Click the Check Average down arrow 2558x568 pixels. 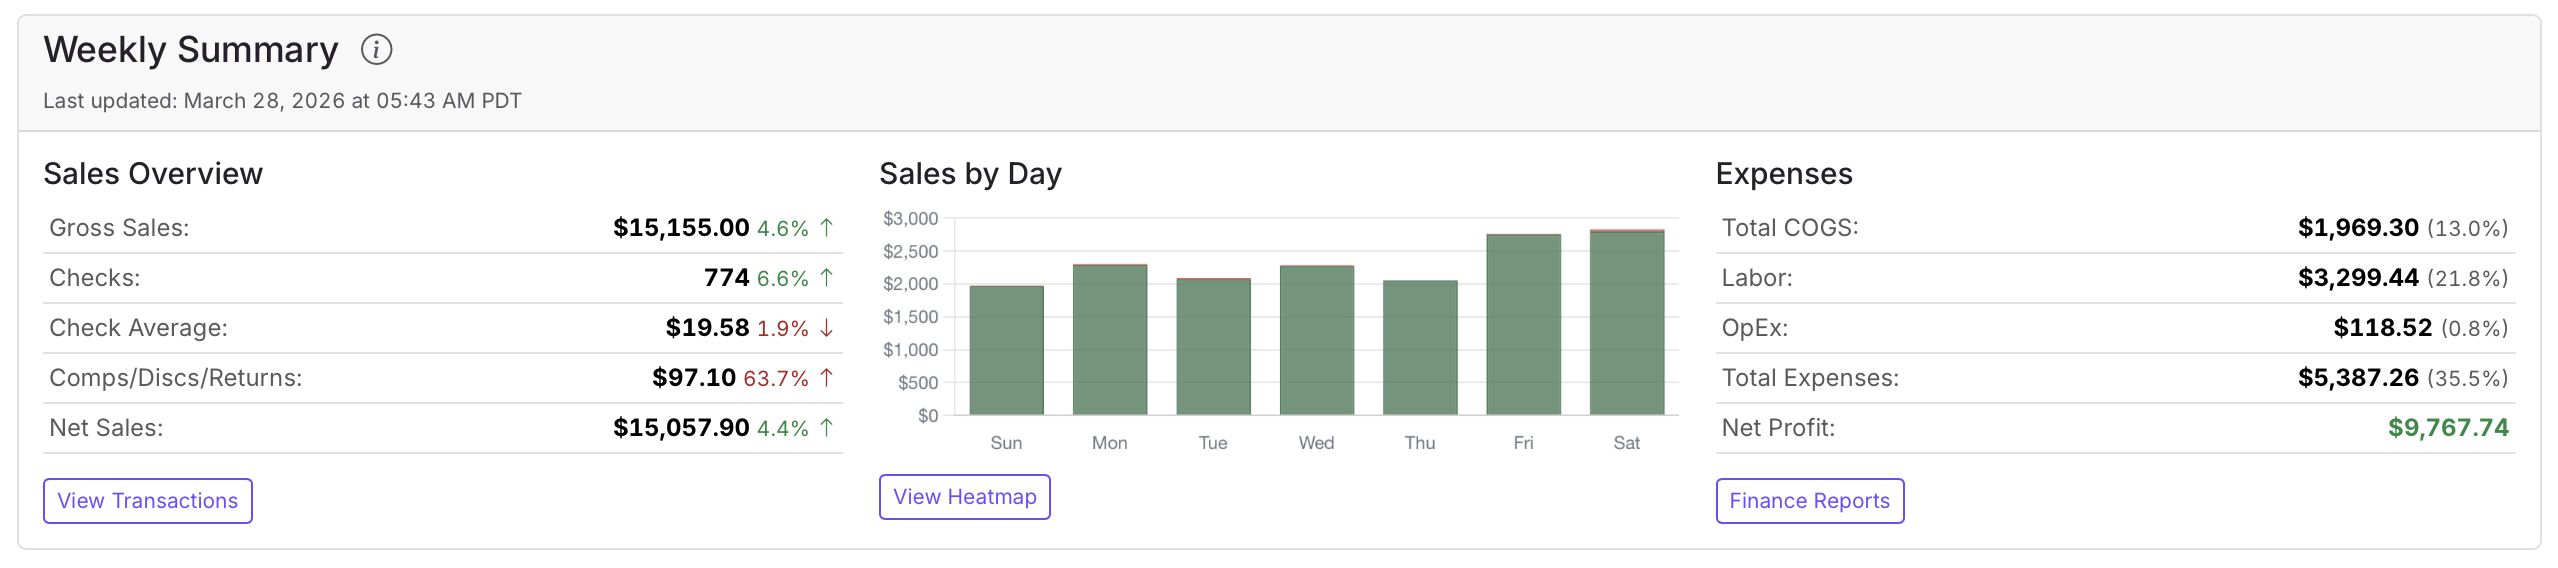[x=826, y=327]
